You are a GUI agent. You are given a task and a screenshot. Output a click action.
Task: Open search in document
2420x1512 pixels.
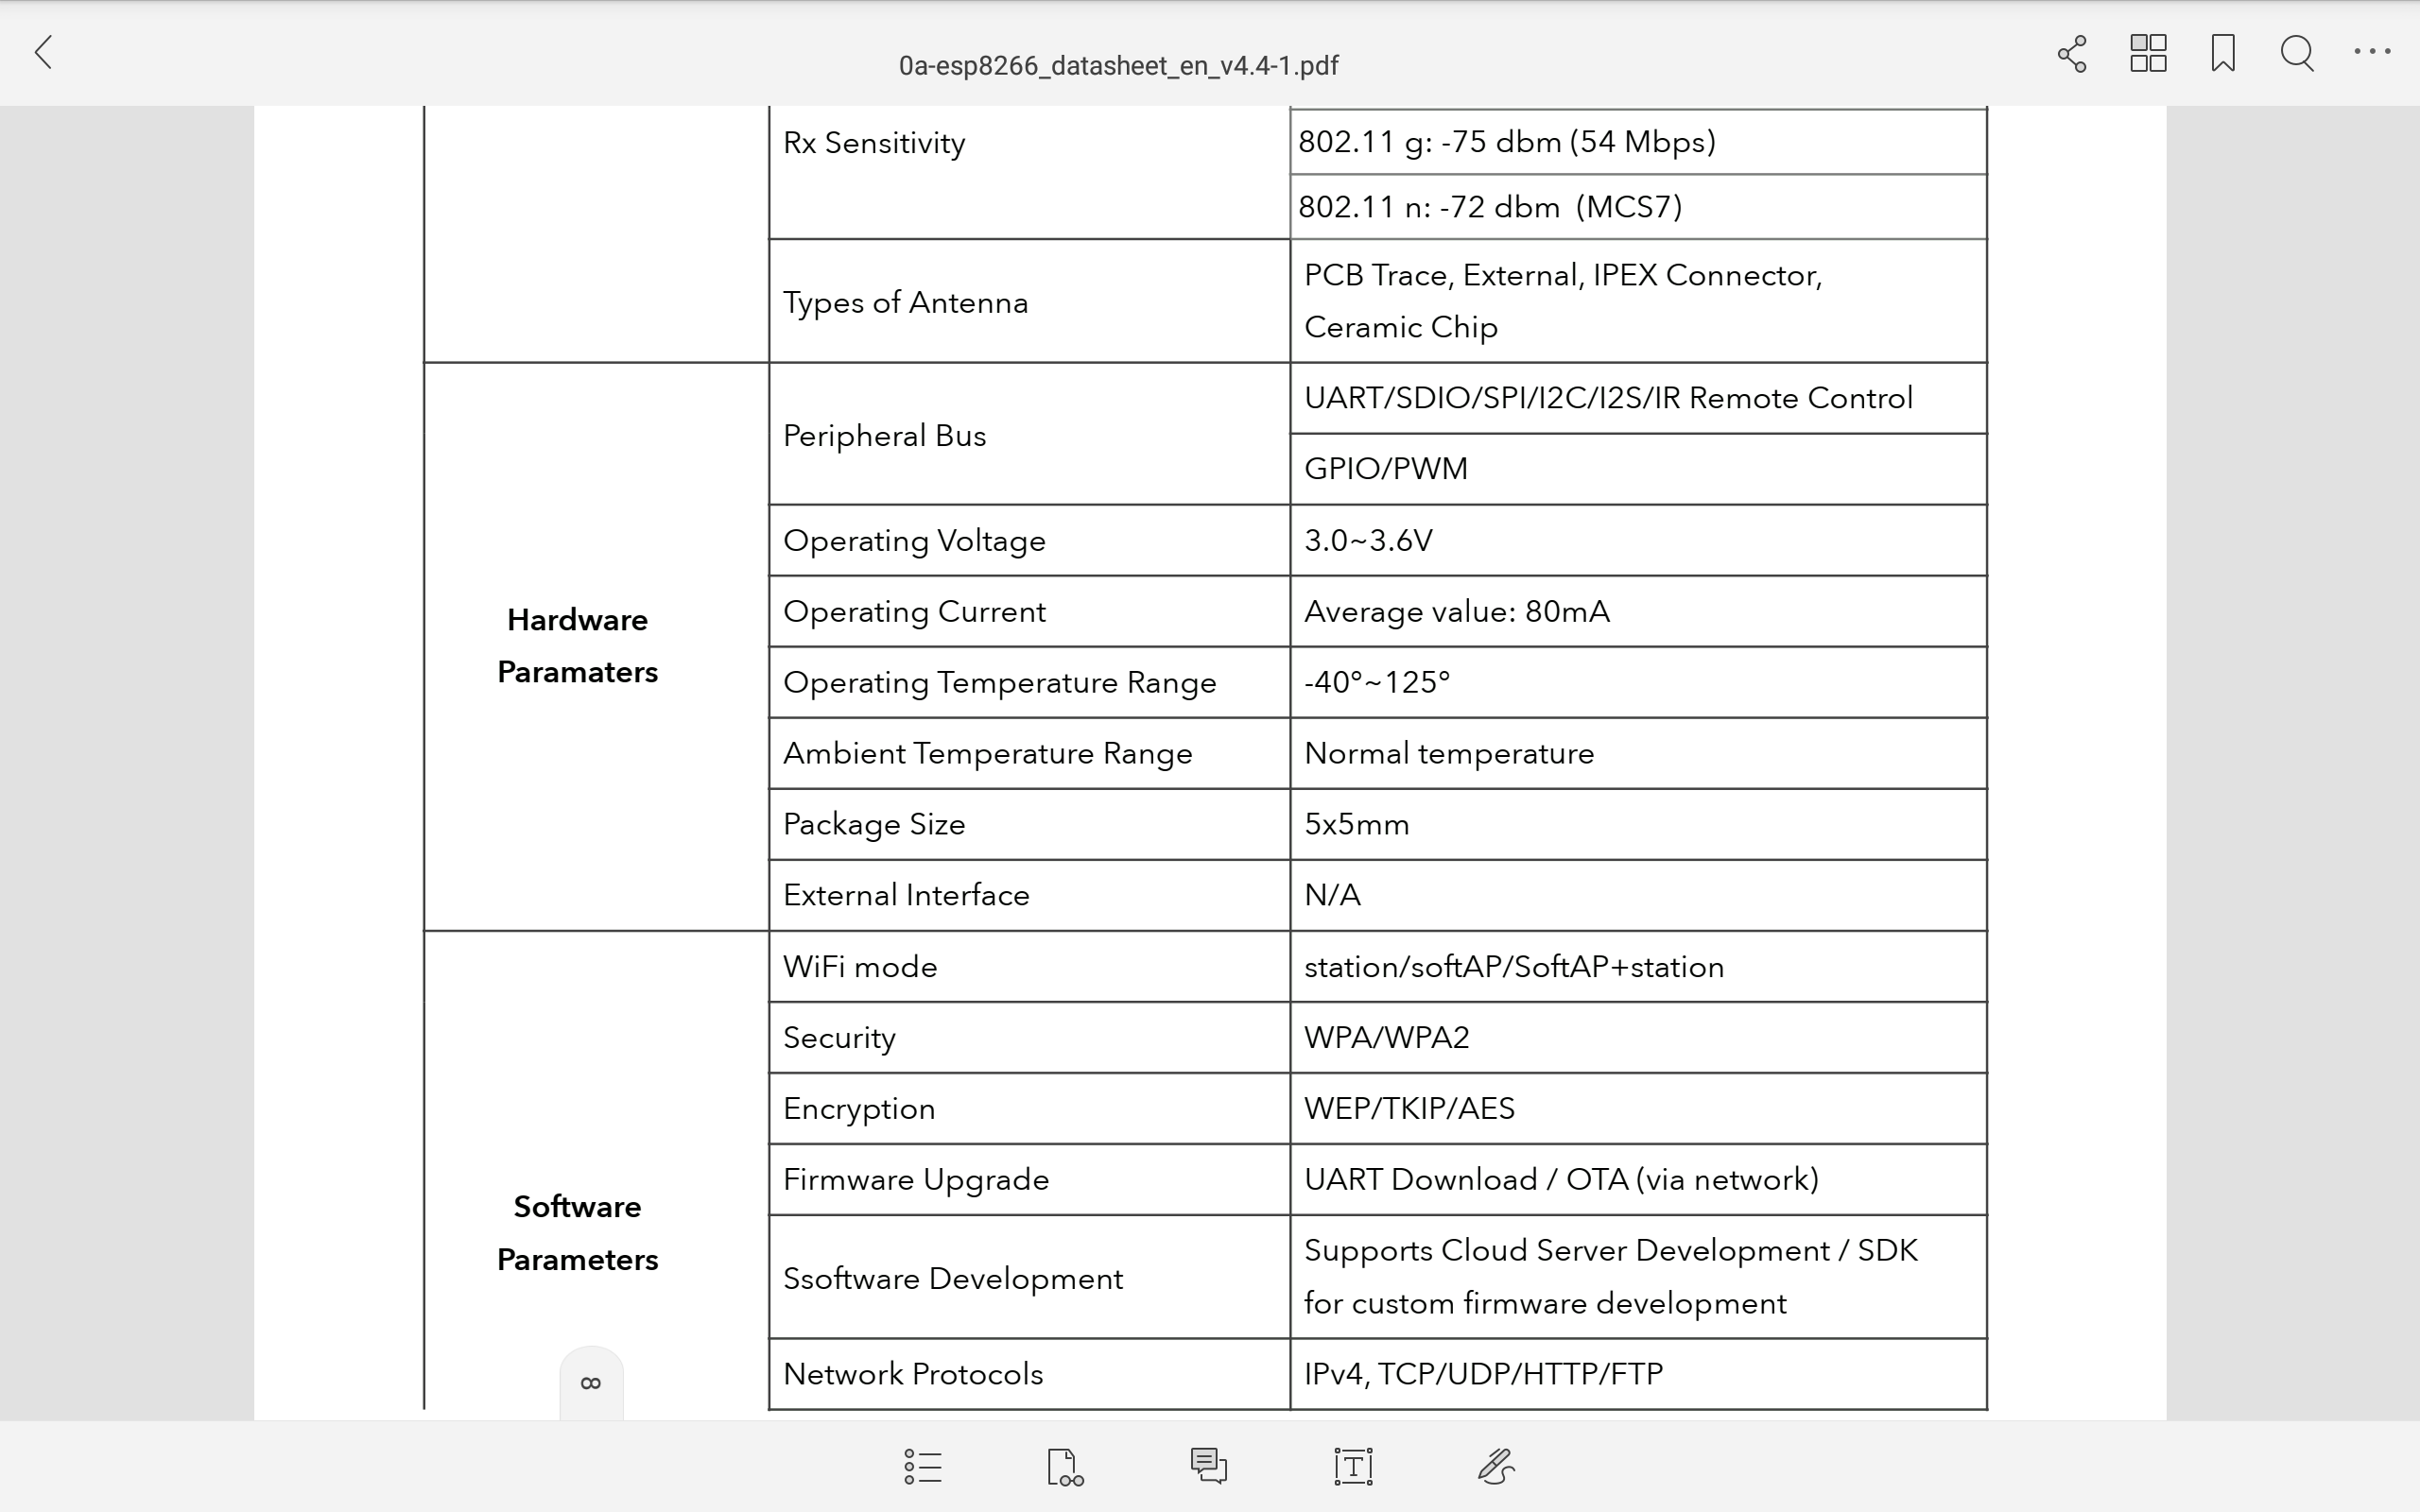(2297, 53)
